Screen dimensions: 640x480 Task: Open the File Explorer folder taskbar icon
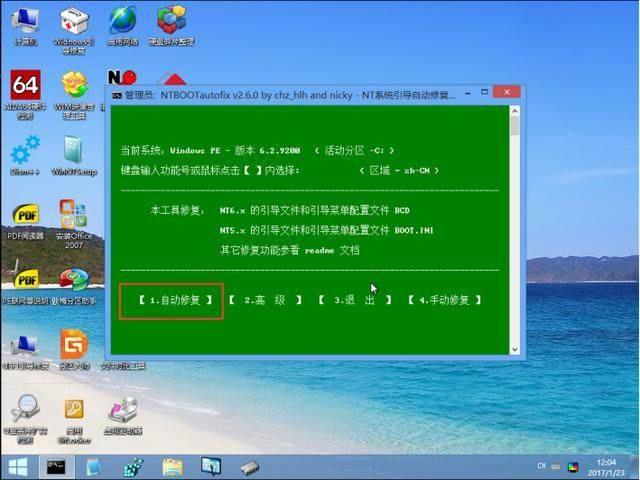click(172, 468)
